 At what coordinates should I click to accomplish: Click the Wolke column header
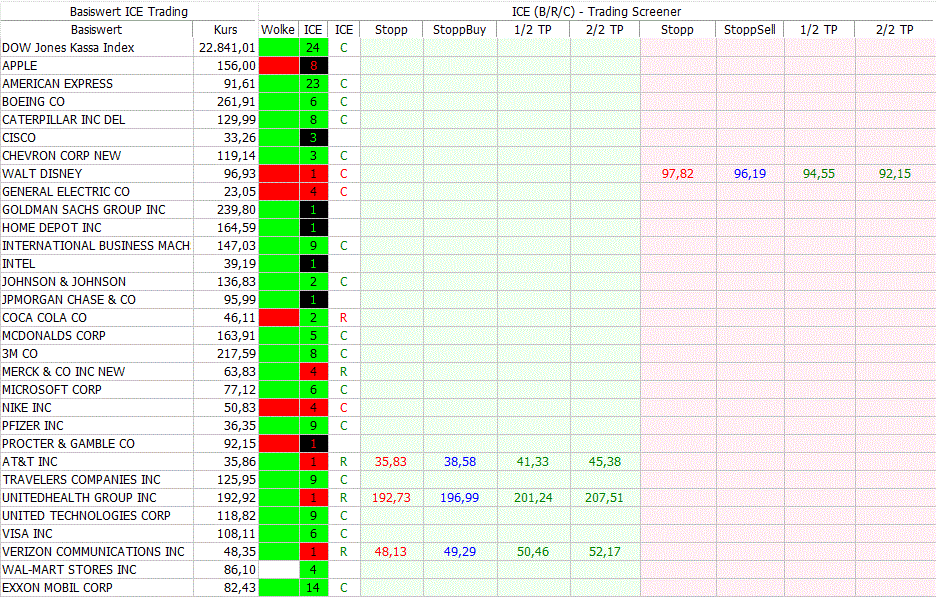278,30
